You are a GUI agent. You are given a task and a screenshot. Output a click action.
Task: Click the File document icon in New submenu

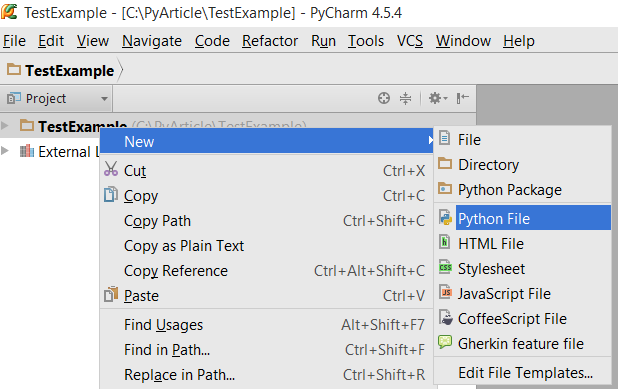pos(445,138)
